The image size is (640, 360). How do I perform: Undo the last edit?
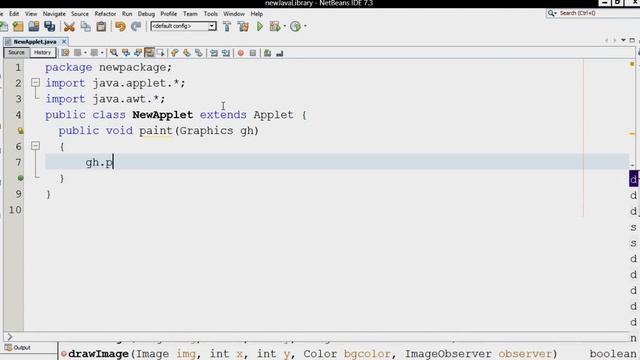[x=120, y=27]
